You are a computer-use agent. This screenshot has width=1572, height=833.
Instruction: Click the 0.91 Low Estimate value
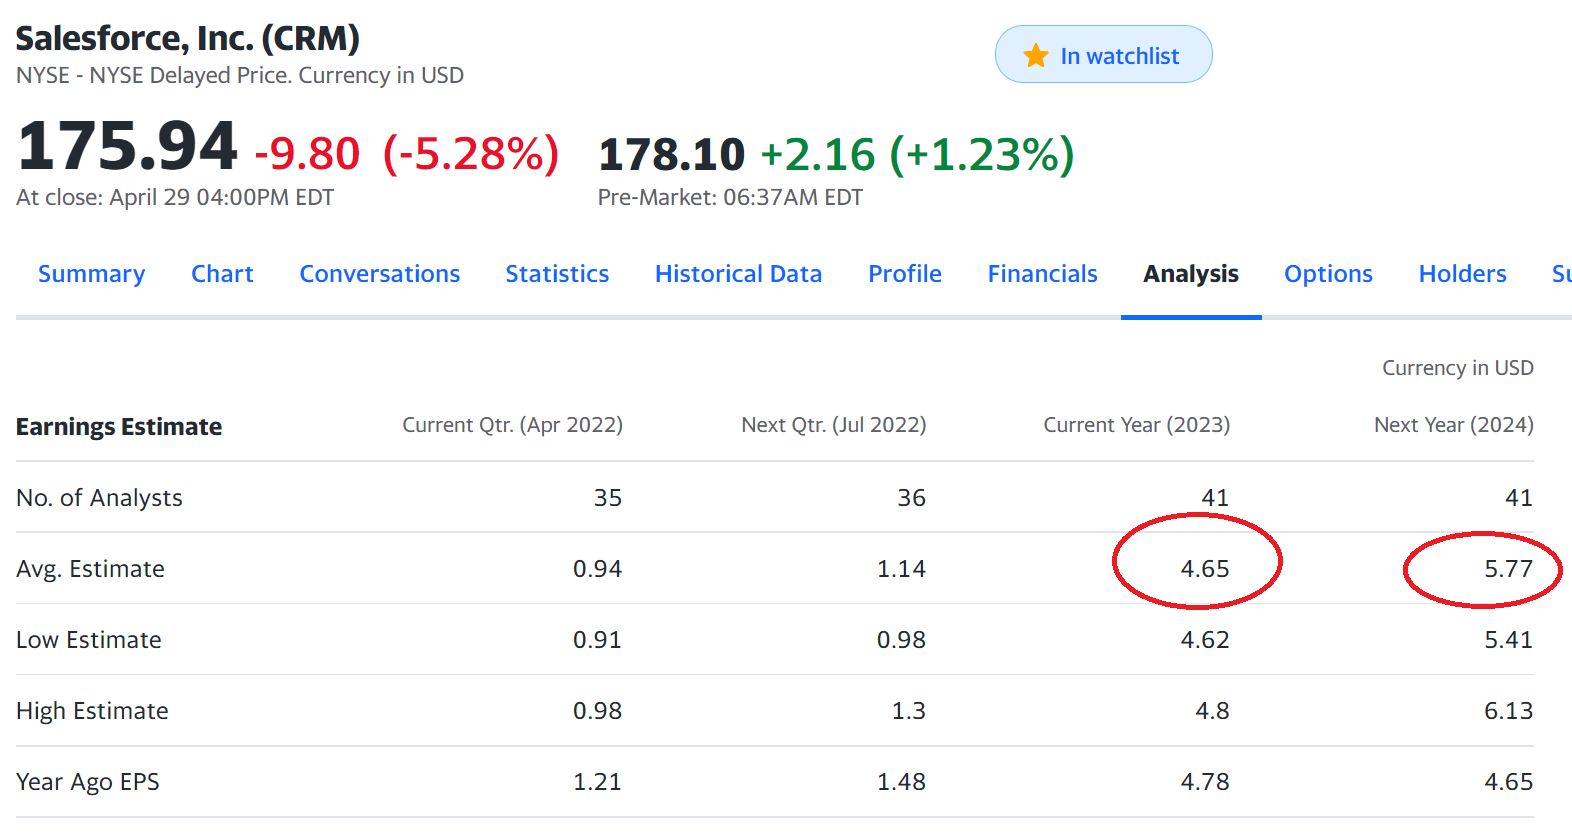coord(597,640)
